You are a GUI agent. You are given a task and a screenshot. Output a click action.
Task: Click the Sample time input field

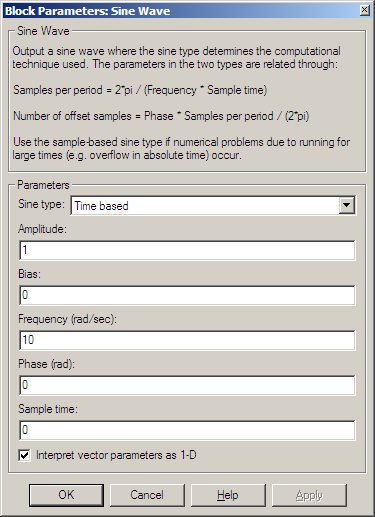[187, 430]
